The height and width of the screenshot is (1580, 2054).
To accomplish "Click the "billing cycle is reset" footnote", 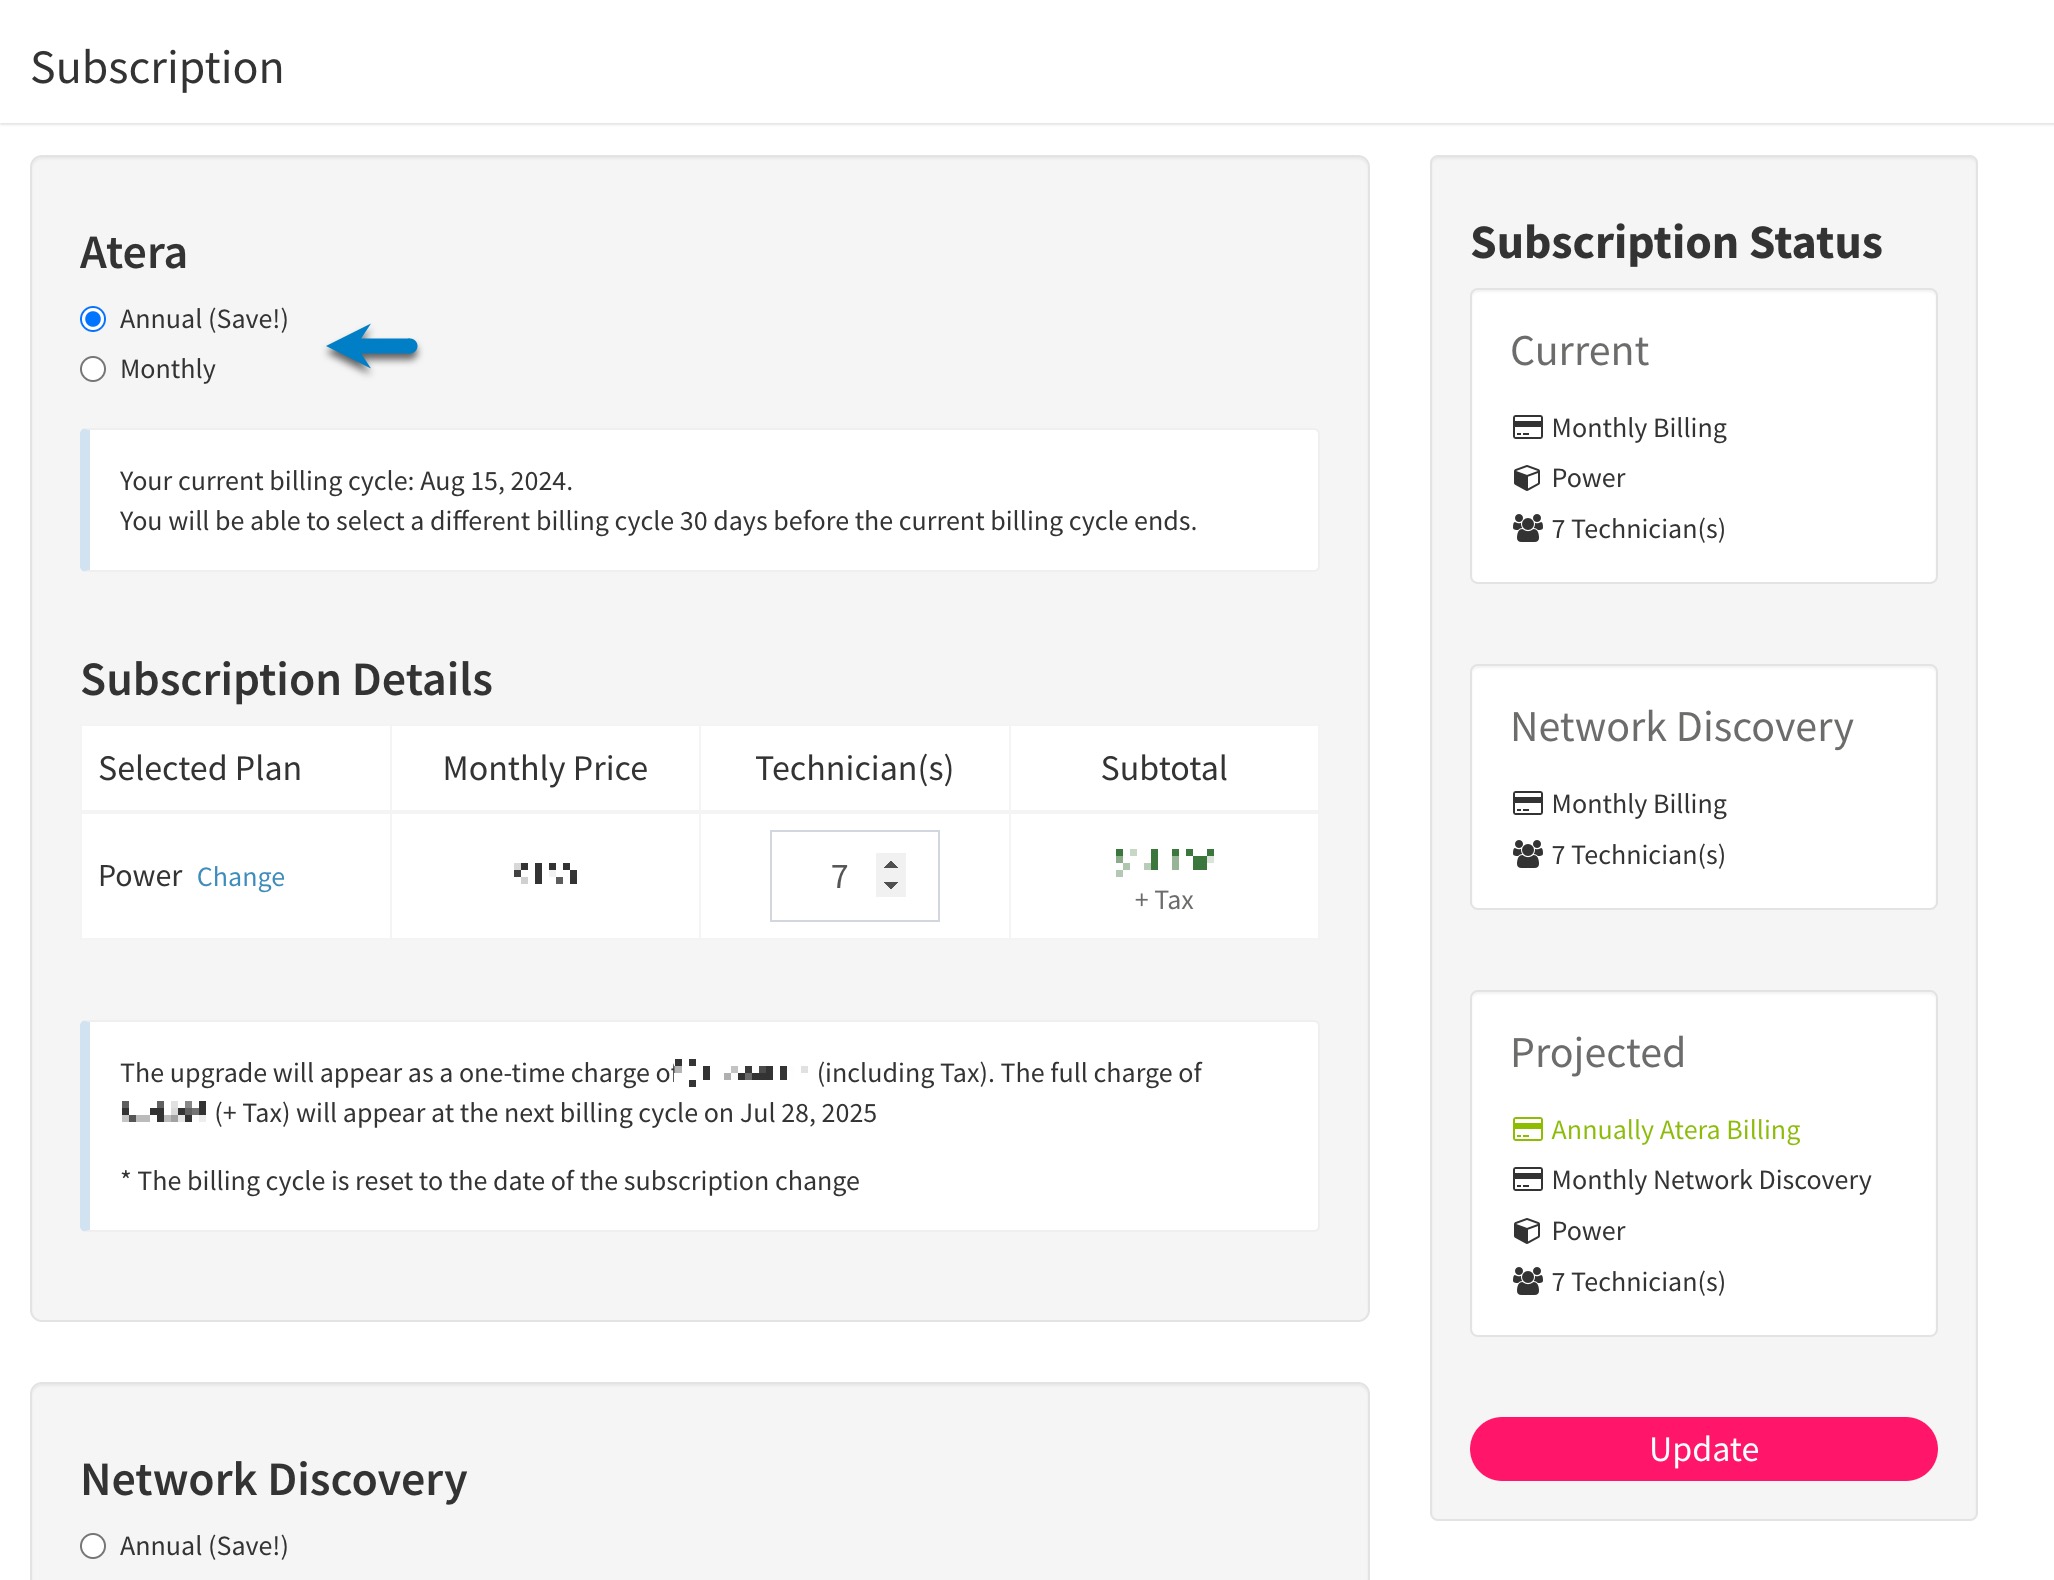I will pos(490,1181).
